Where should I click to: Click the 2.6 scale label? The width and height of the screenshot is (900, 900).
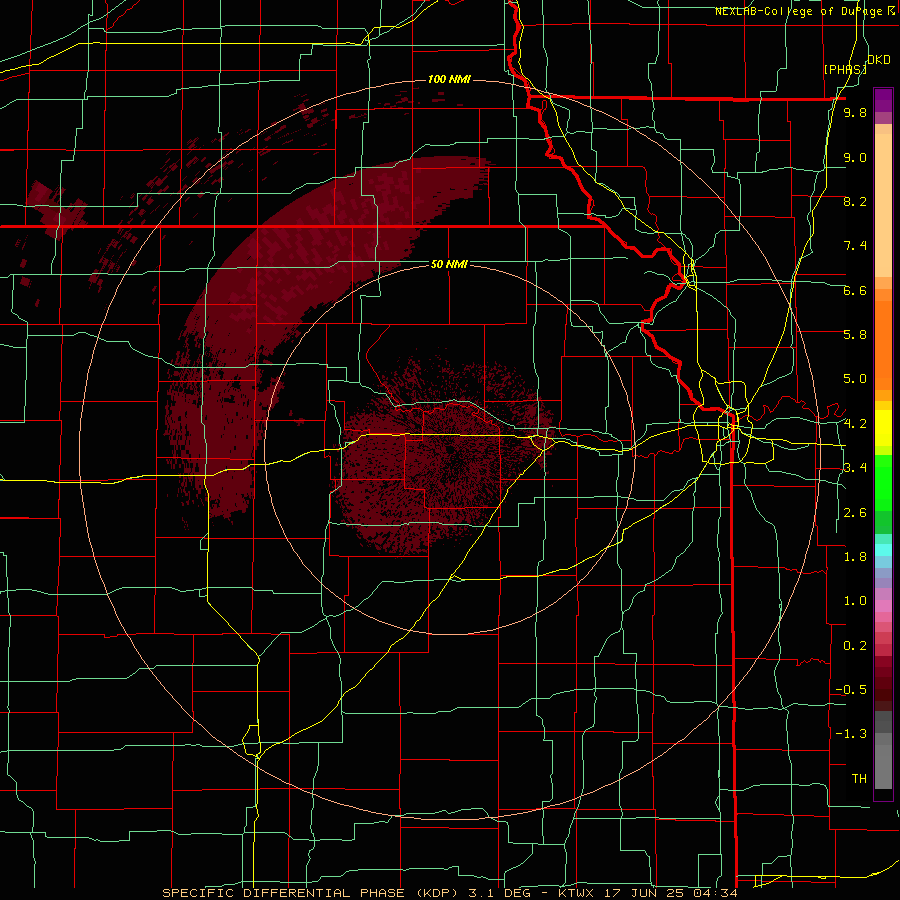(855, 513)
